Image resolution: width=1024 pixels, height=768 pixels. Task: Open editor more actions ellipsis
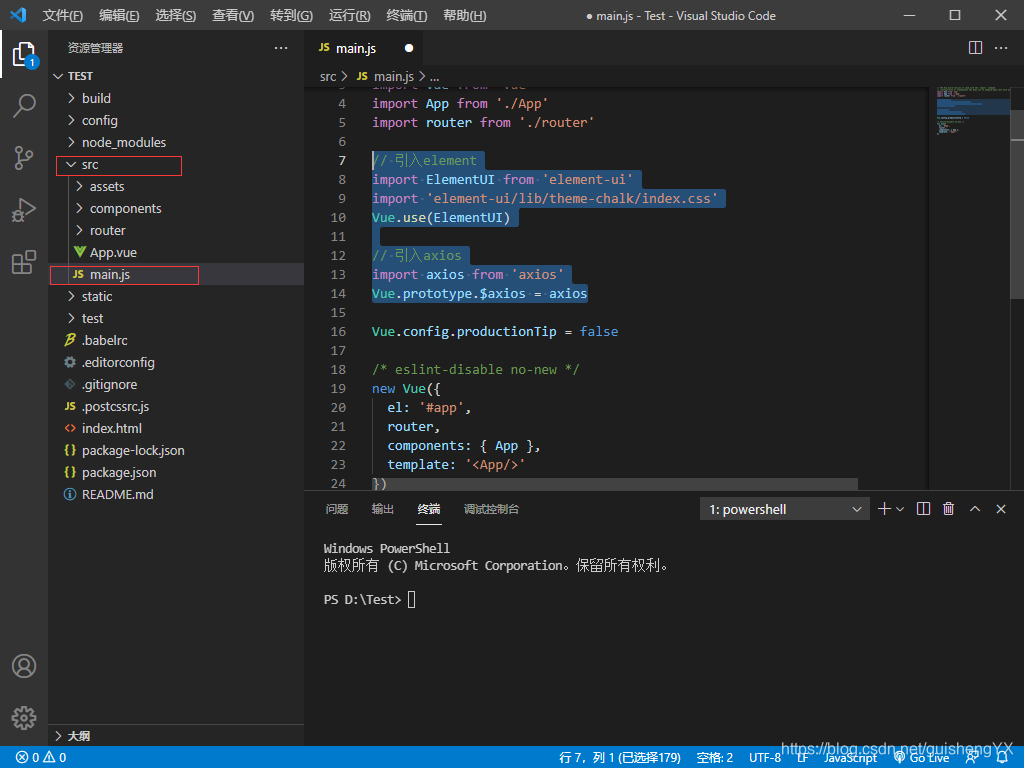(x=1000, y=48)
